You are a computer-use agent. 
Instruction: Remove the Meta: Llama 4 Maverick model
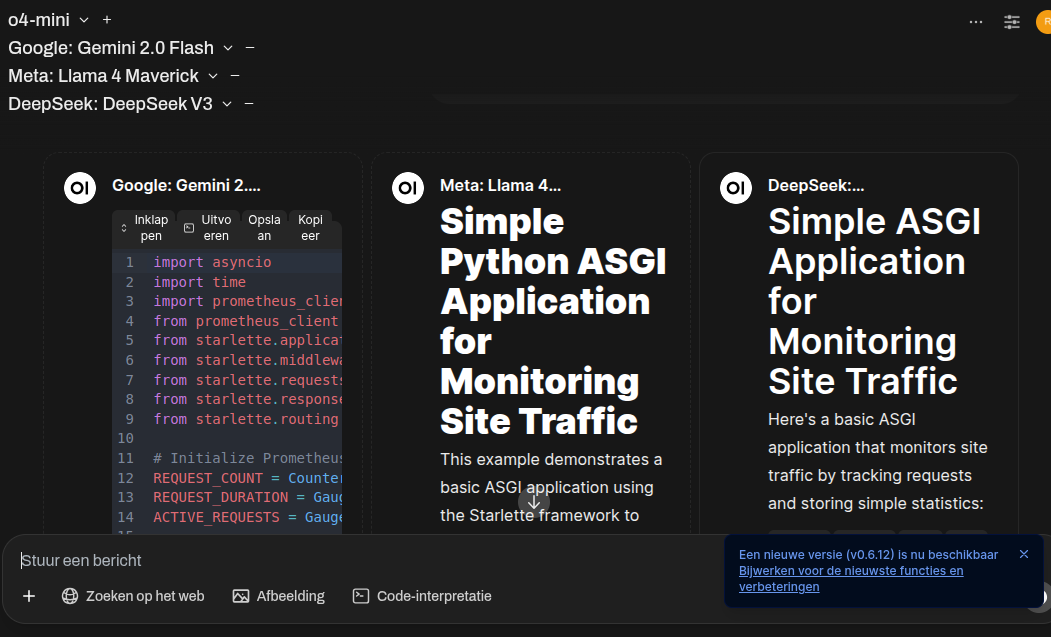235,76
